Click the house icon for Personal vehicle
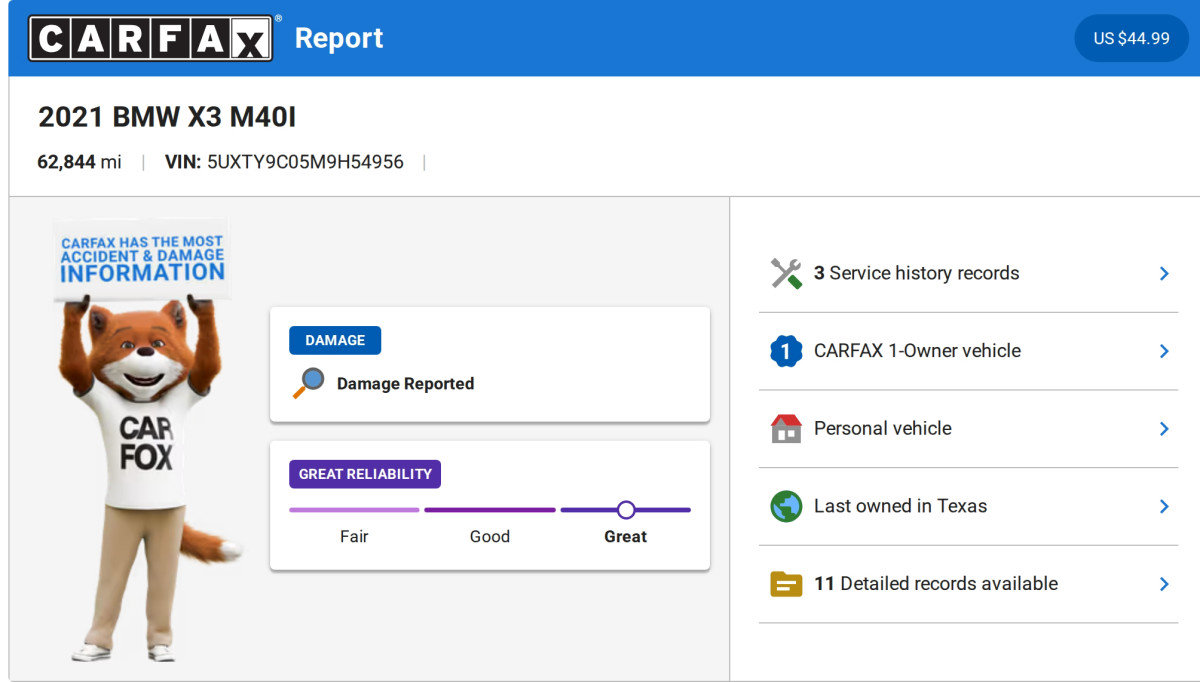 pyautogui.click(x=786, y=428)
